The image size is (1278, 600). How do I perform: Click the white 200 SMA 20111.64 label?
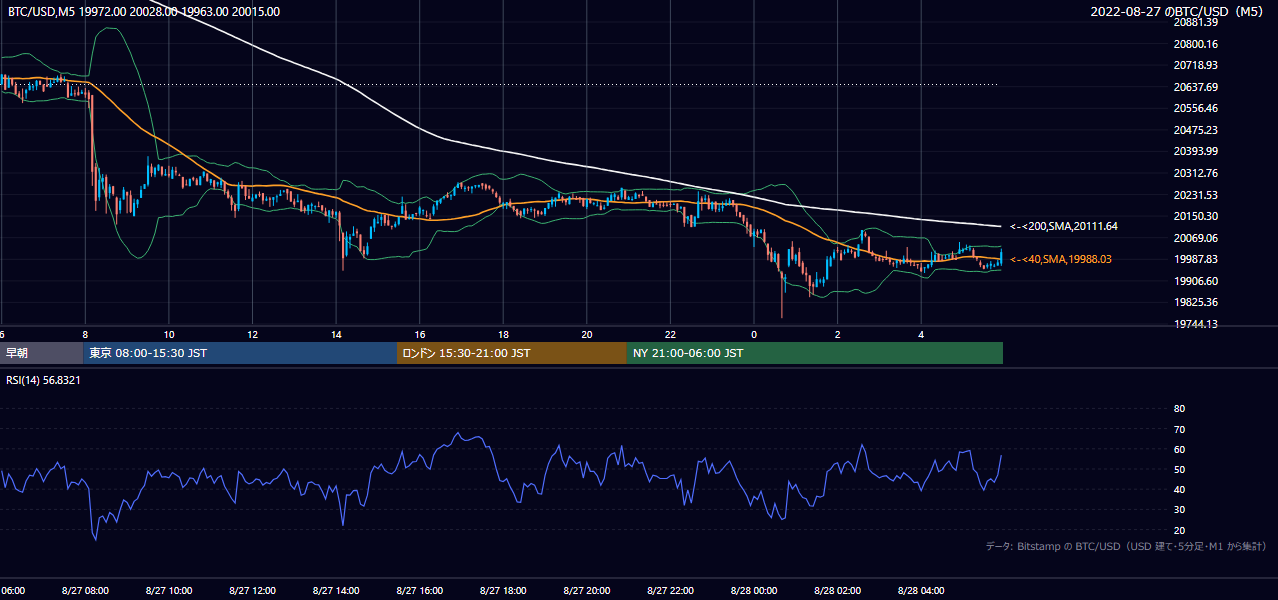click(x=1064, y=226)
